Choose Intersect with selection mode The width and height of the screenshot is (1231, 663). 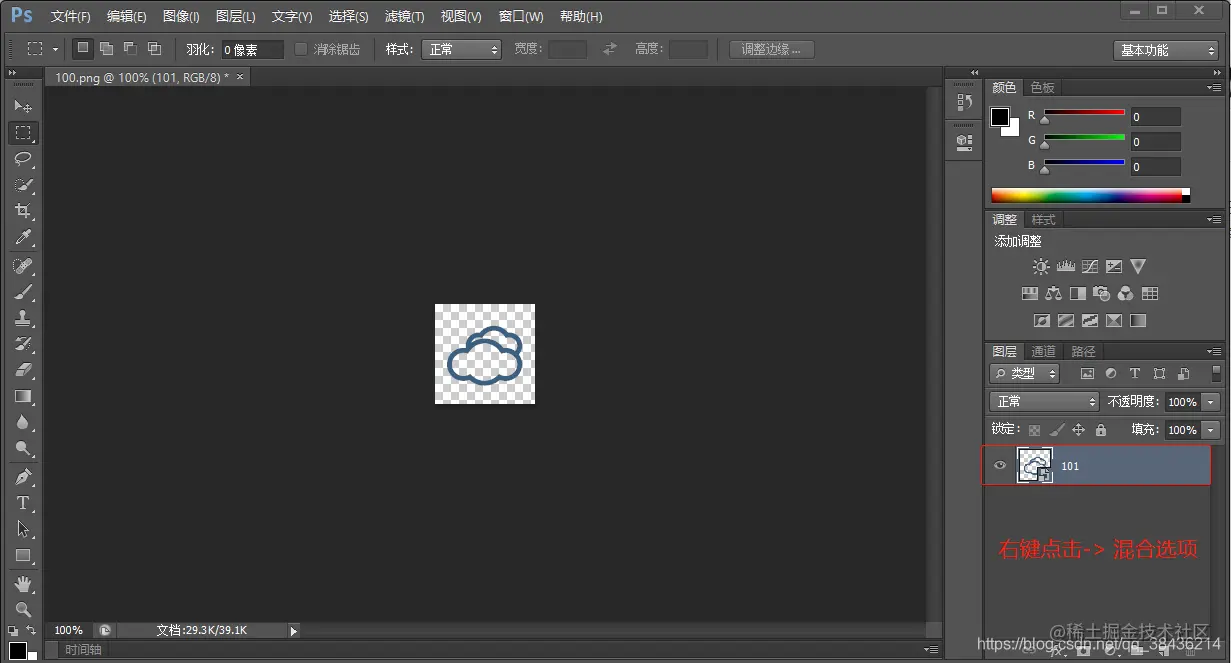[154, 48]
